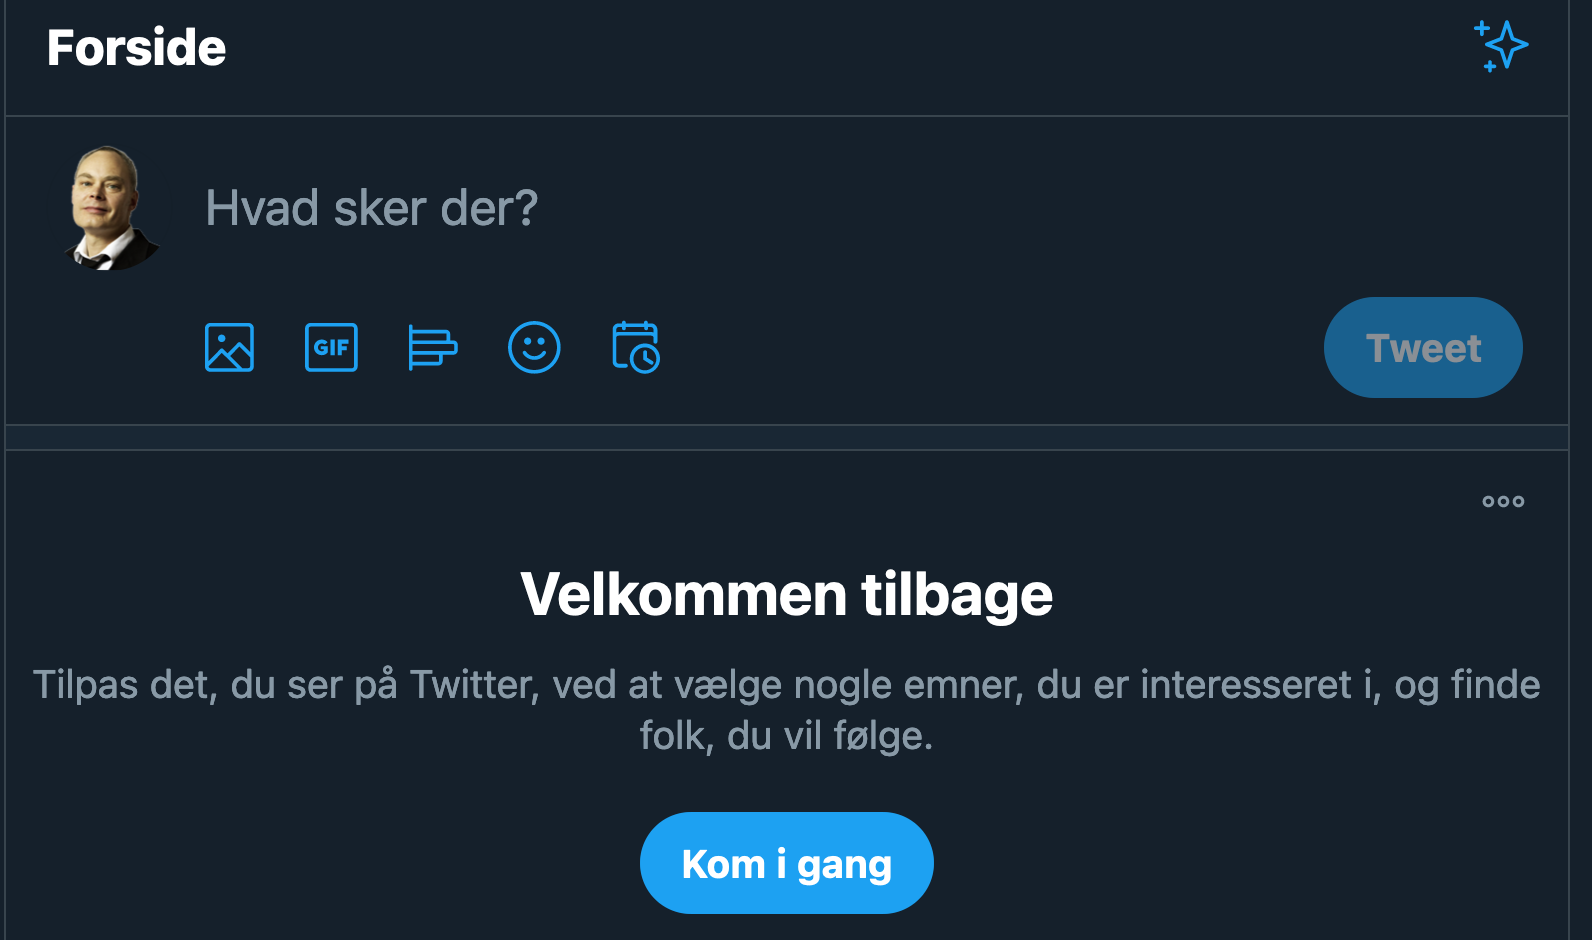Click the 'Velkommen tilbage' heading

click(x=786, y=595)
